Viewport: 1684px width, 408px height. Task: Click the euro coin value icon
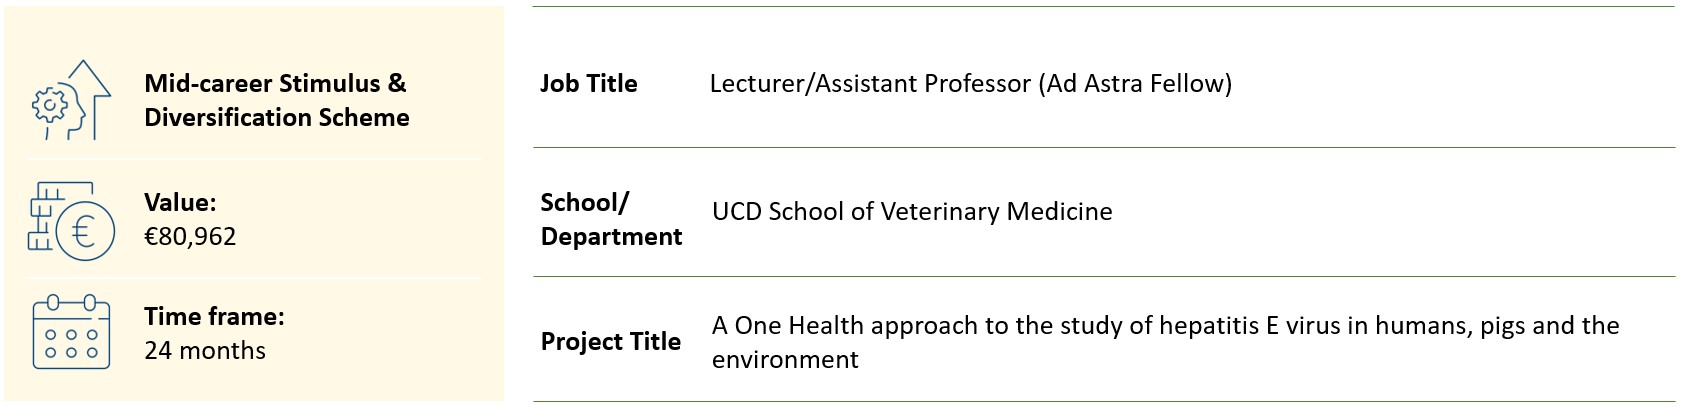tap(83, 232)
